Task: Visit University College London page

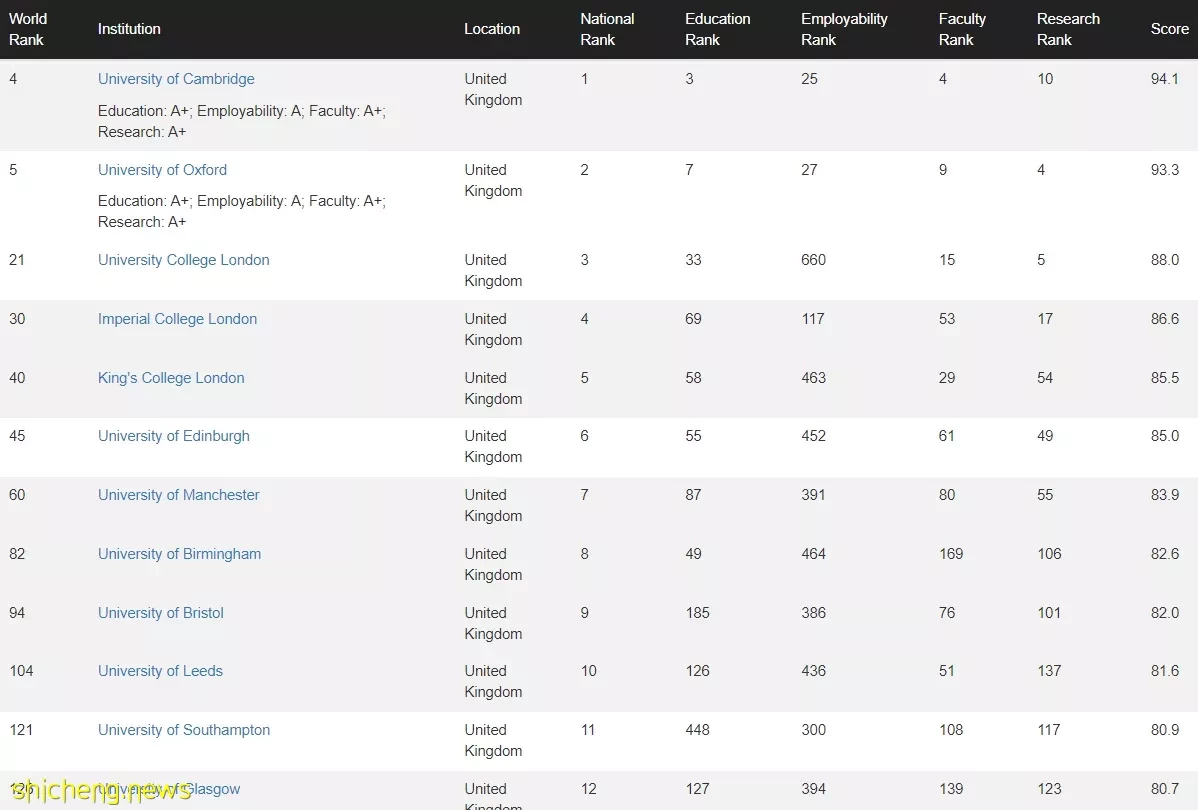Action: 183,260
